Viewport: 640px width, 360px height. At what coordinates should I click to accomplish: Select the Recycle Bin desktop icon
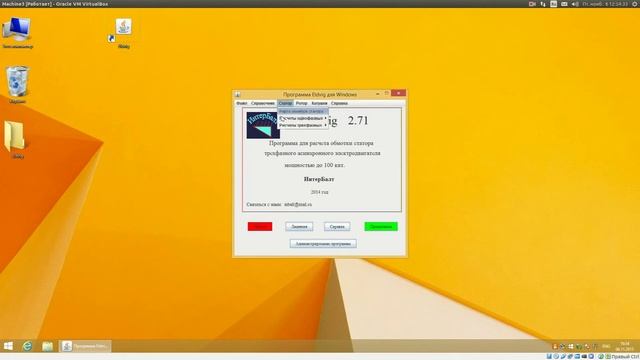[17, 84]
